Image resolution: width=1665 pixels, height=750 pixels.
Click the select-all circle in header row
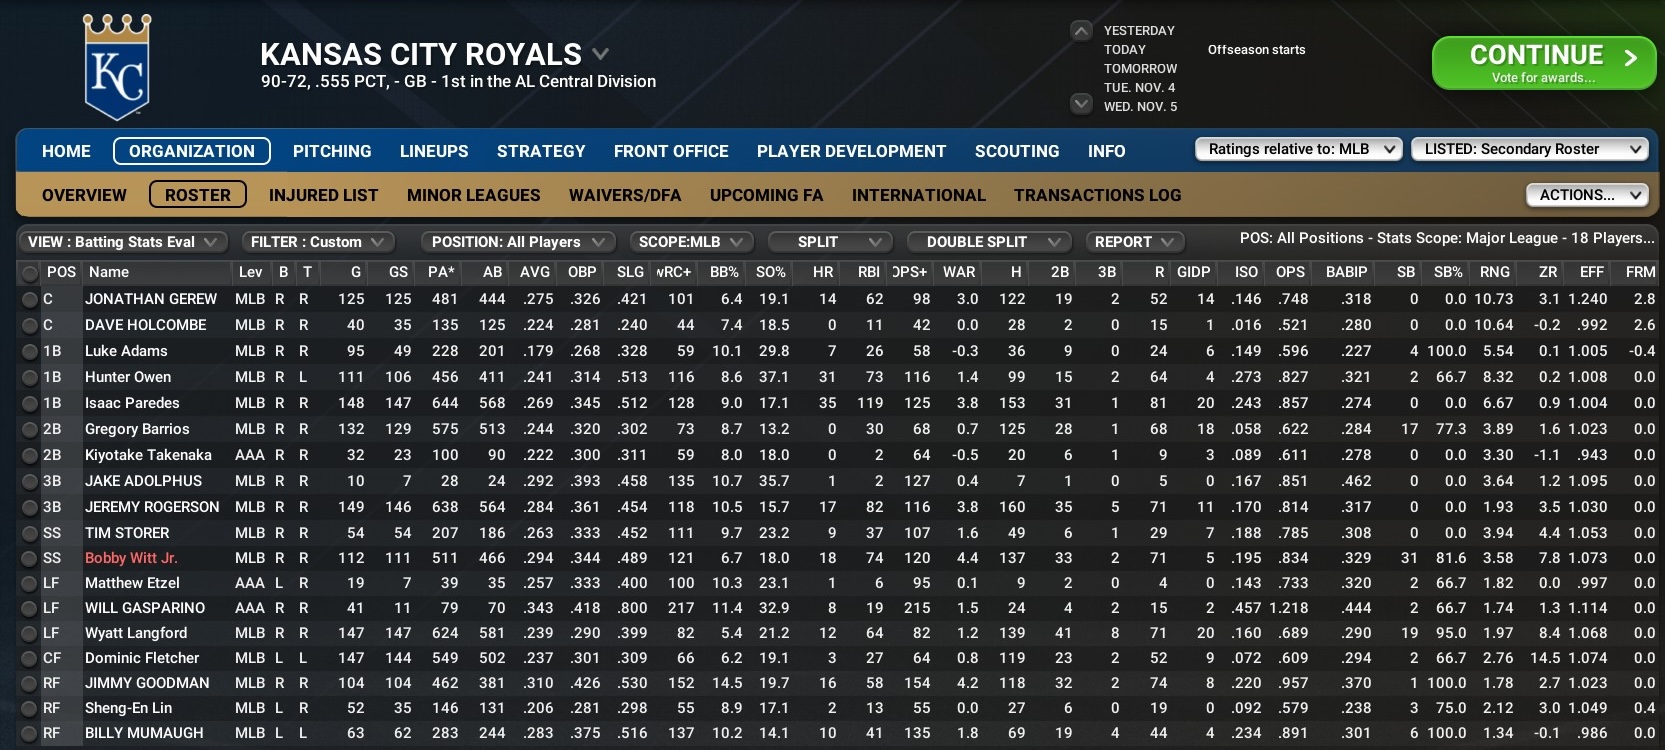tap(30, 273)
